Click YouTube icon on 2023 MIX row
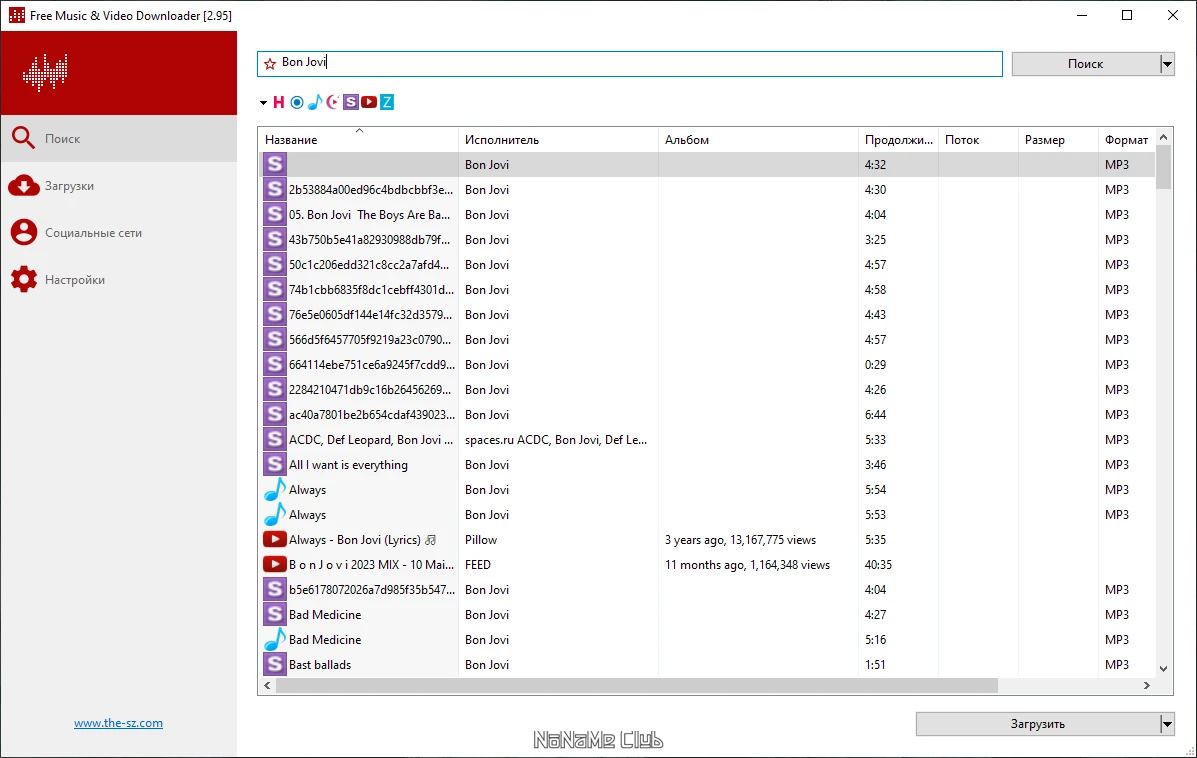 click(x=275, y=565)
